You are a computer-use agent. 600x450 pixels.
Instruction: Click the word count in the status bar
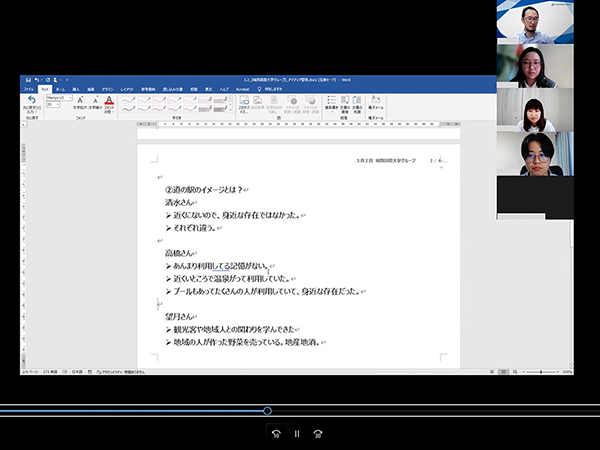50,372
